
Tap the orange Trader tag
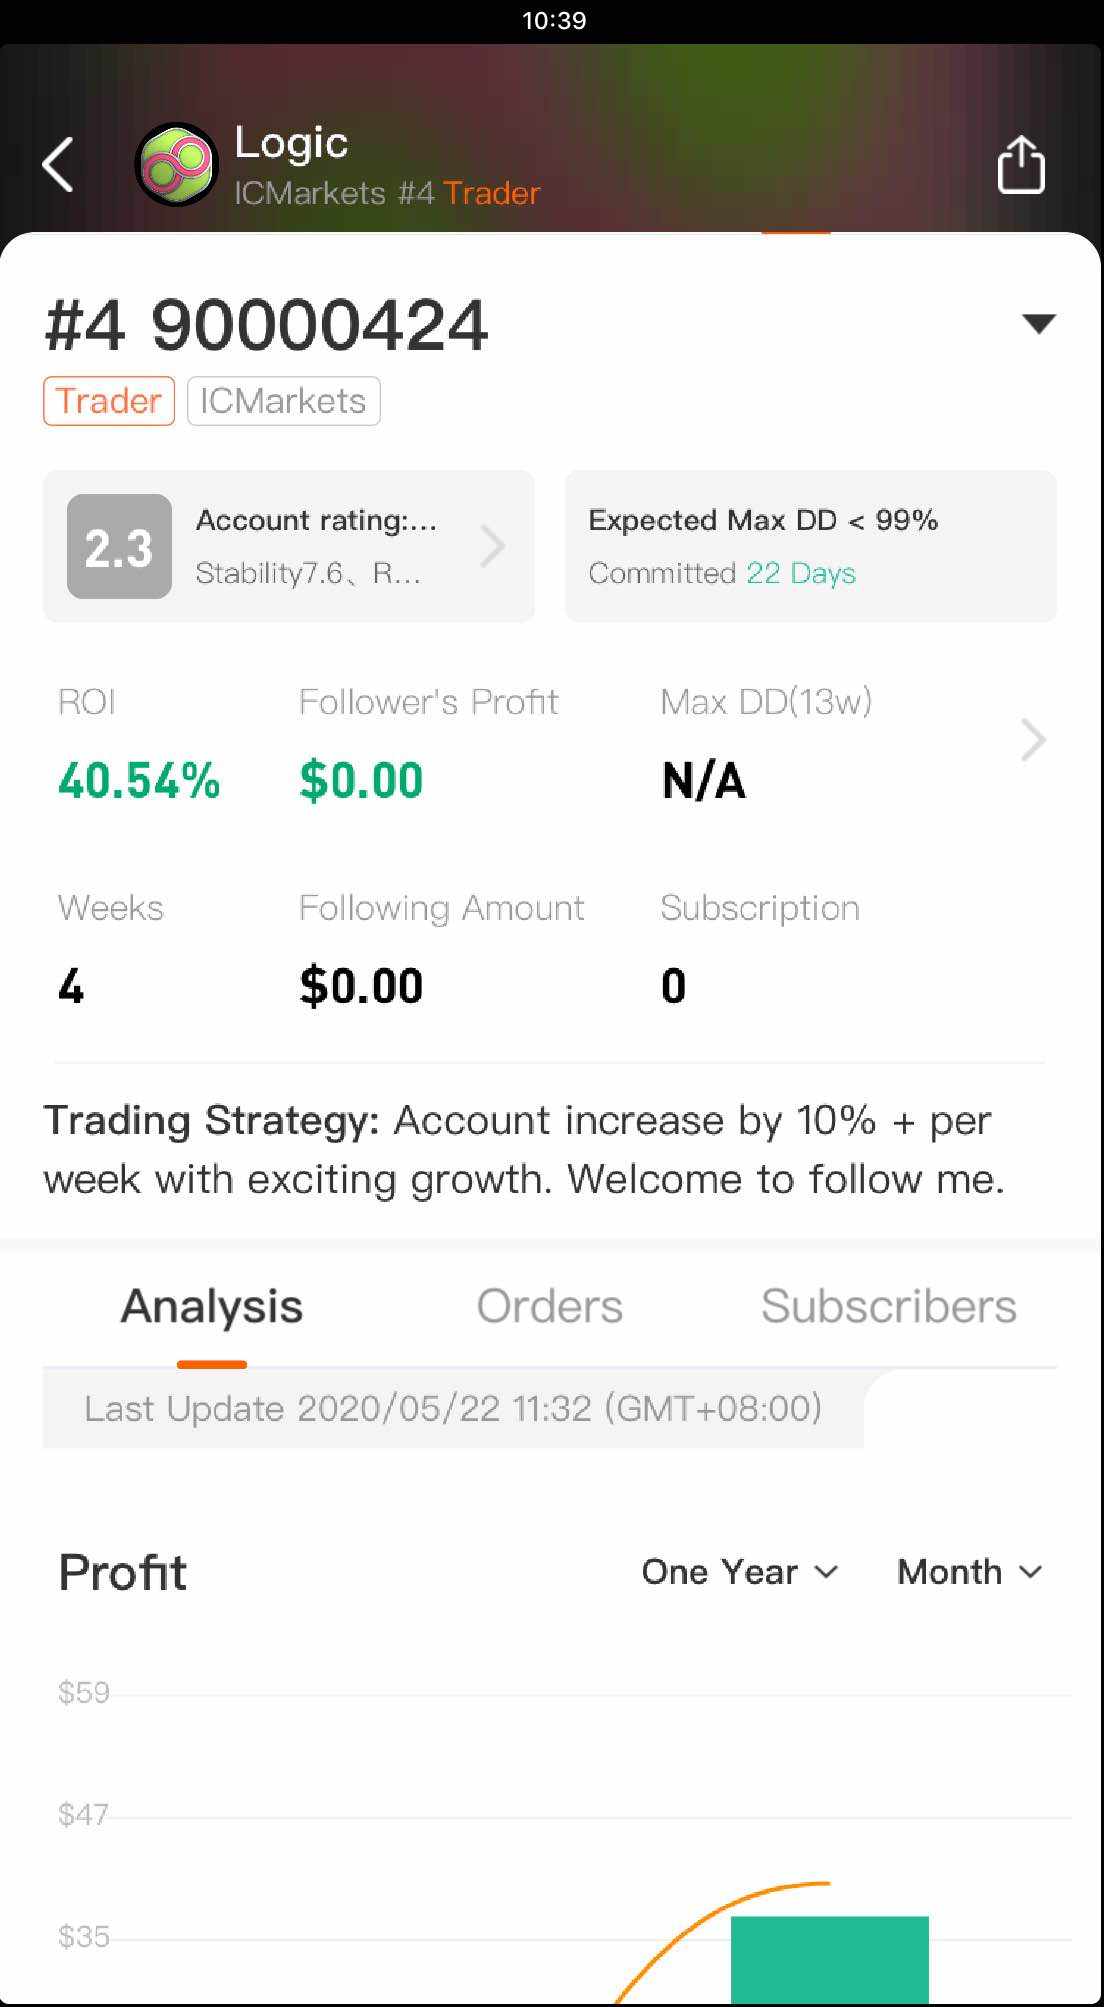click(109, 401)
